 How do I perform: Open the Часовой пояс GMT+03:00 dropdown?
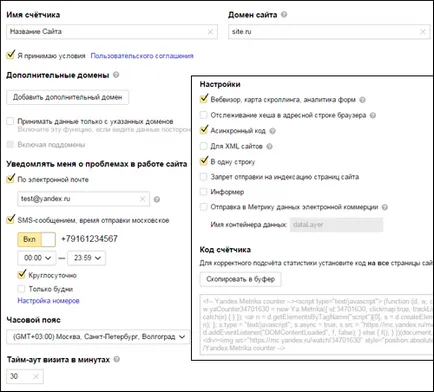pos(98,337)
